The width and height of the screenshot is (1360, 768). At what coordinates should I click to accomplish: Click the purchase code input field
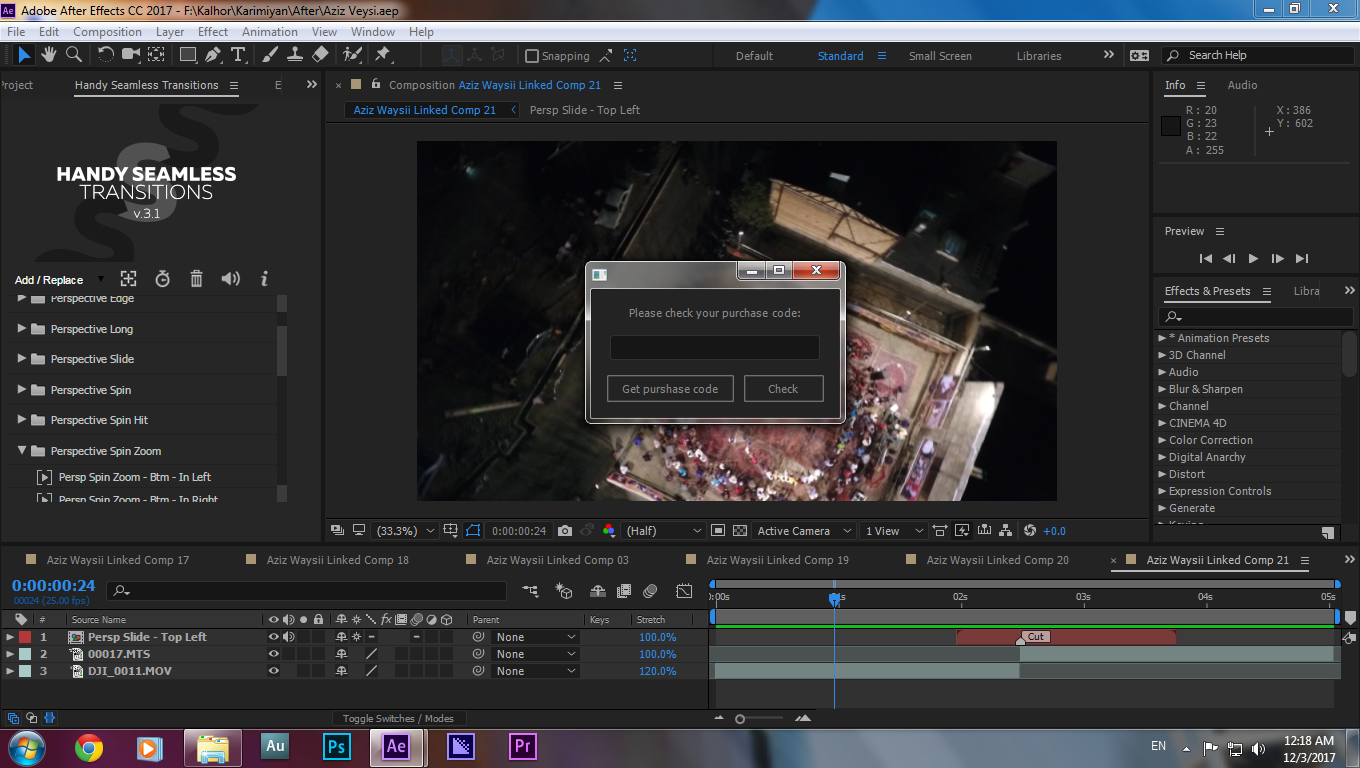(715, 347)
